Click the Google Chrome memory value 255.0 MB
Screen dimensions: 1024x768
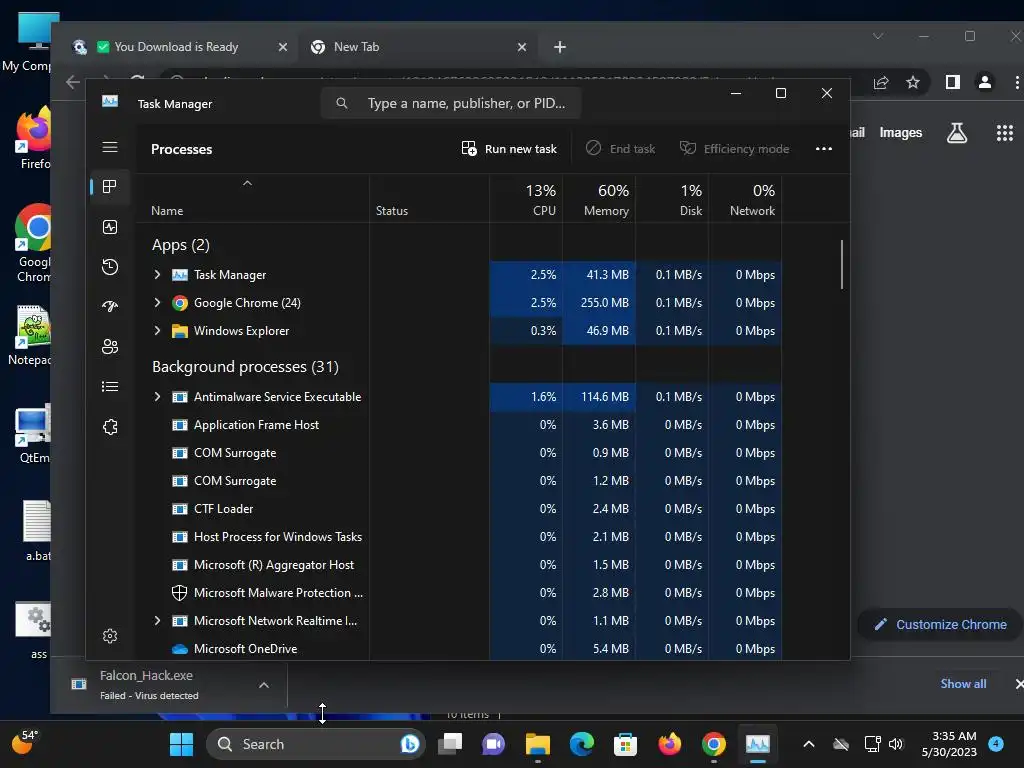click(x=604, y=303)
